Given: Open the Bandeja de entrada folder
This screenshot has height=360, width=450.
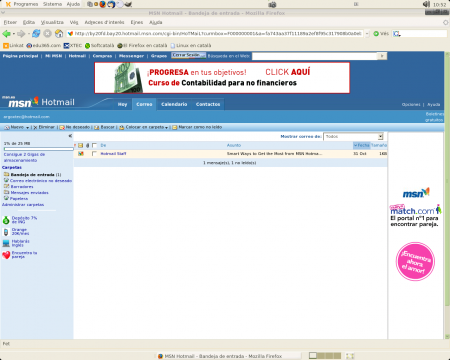Looking at the screenshot, I should [32, 175].
